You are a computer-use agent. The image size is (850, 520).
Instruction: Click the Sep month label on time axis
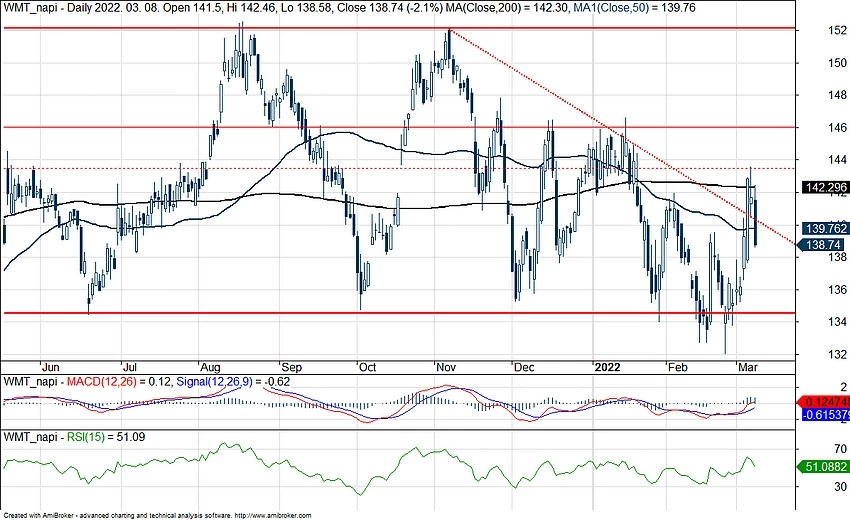click(x=291, y=367)
